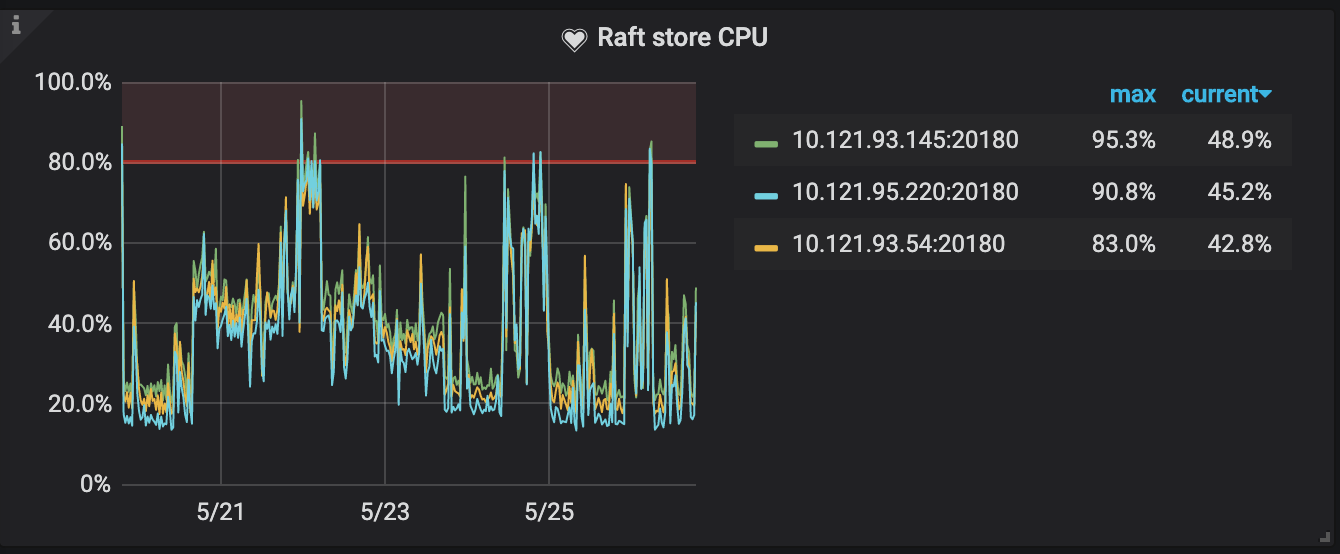Open the Raft store CPU panel title menu
The width and height of the screenshot is (1340, 554).
point(683,38)
